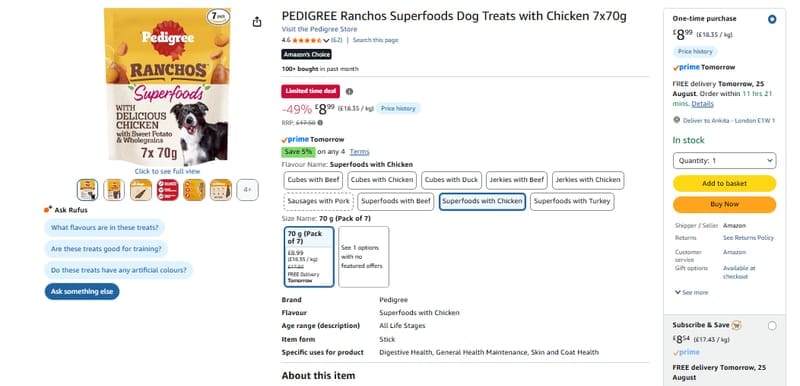This screenshot has height=386, width=800.
Task: Open the Quantity dropdown
Action: tap(724, 161)
